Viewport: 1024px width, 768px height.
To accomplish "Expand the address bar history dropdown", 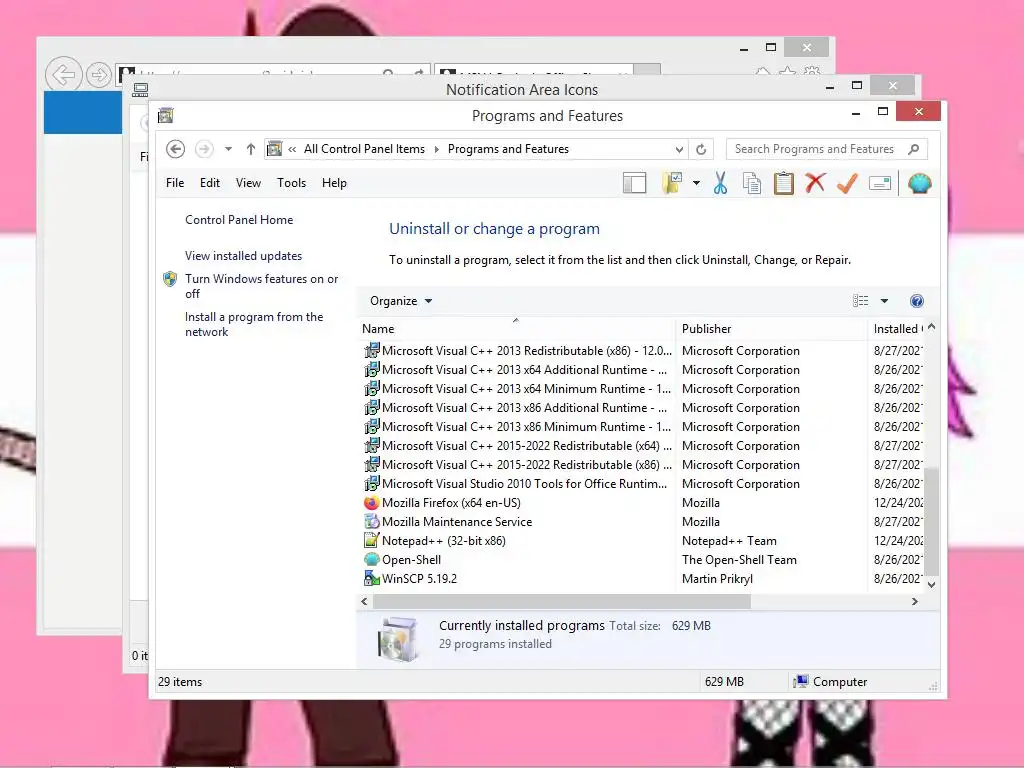I will click(x=679, y=150).
